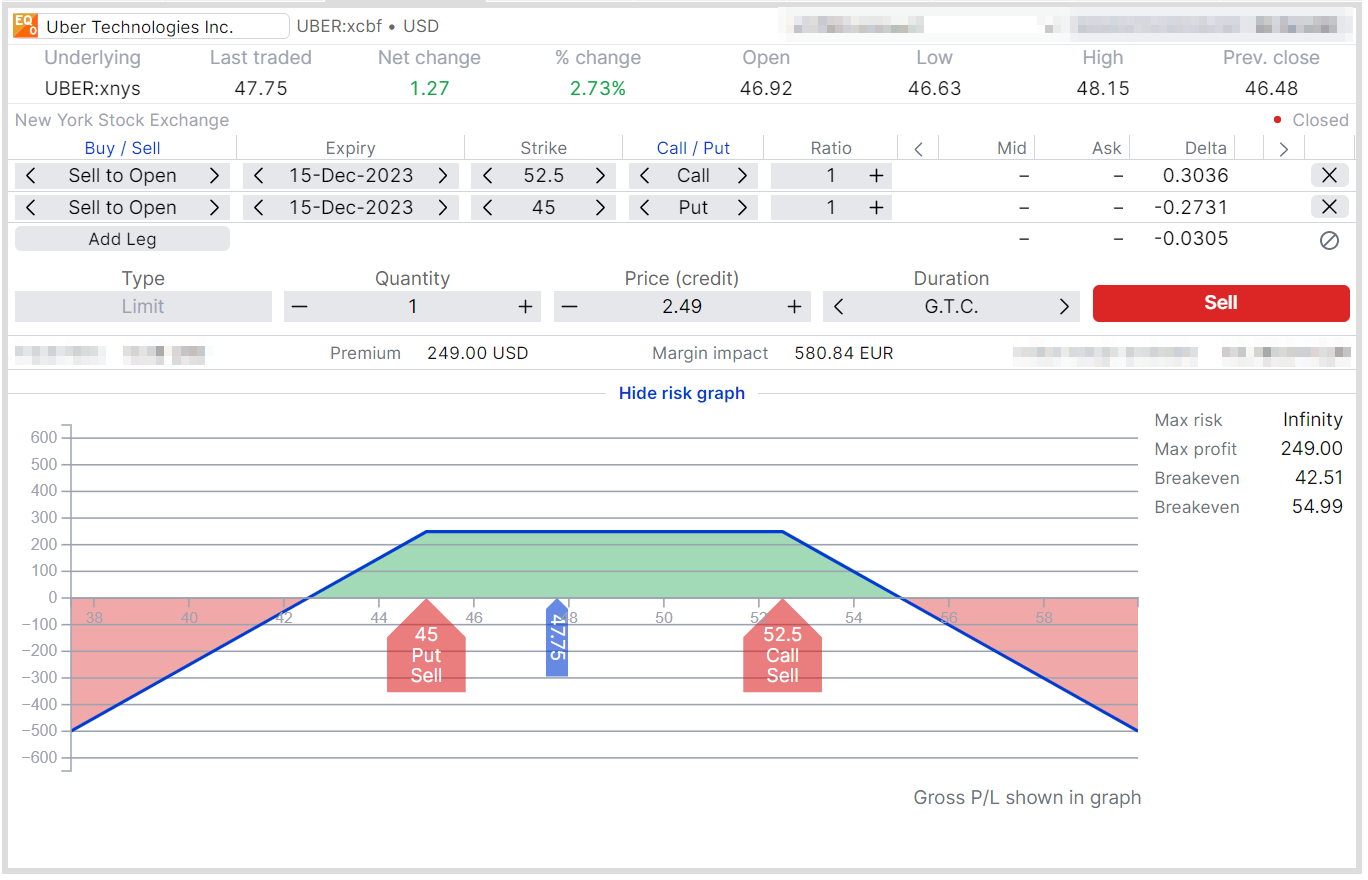Left arrow beside Put option type

click(x=645, y=208)
